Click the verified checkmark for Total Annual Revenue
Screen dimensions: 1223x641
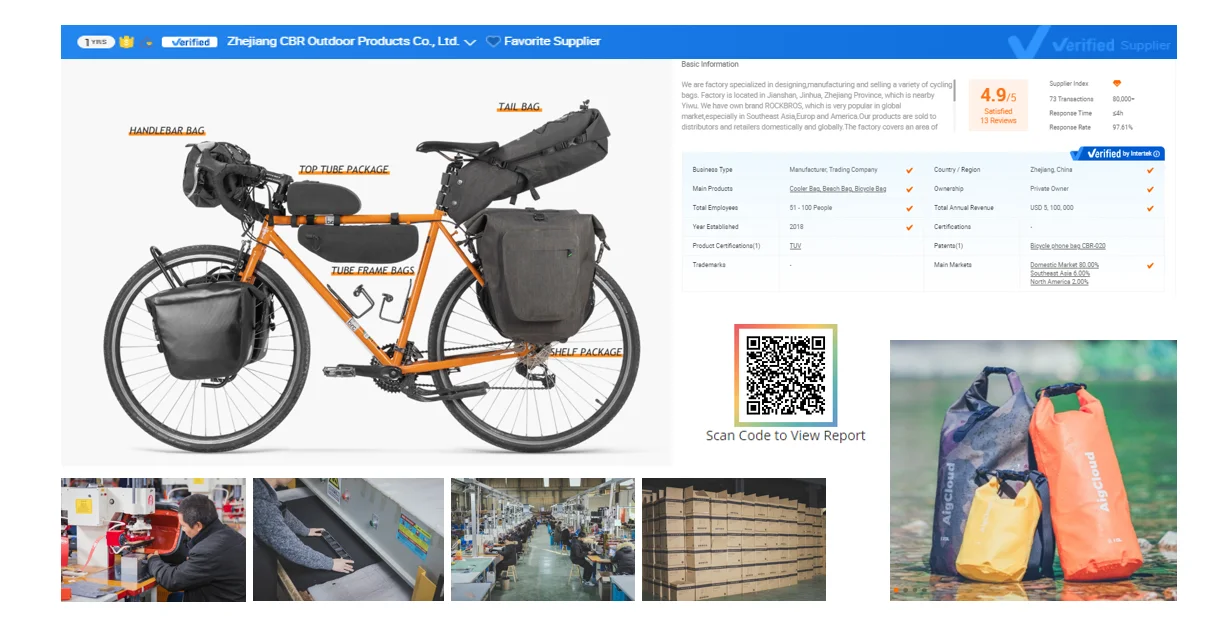click(1150, 208)
